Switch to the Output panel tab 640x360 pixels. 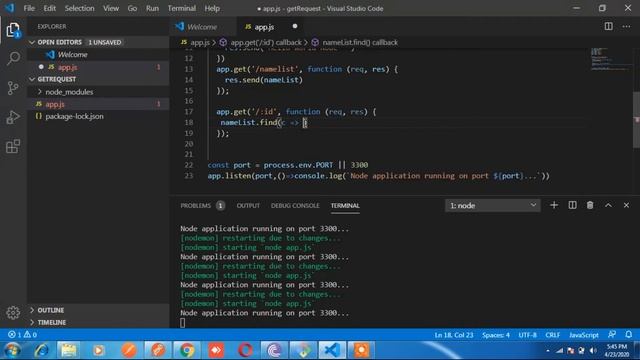pyautogui.click(x=248, y=206)
